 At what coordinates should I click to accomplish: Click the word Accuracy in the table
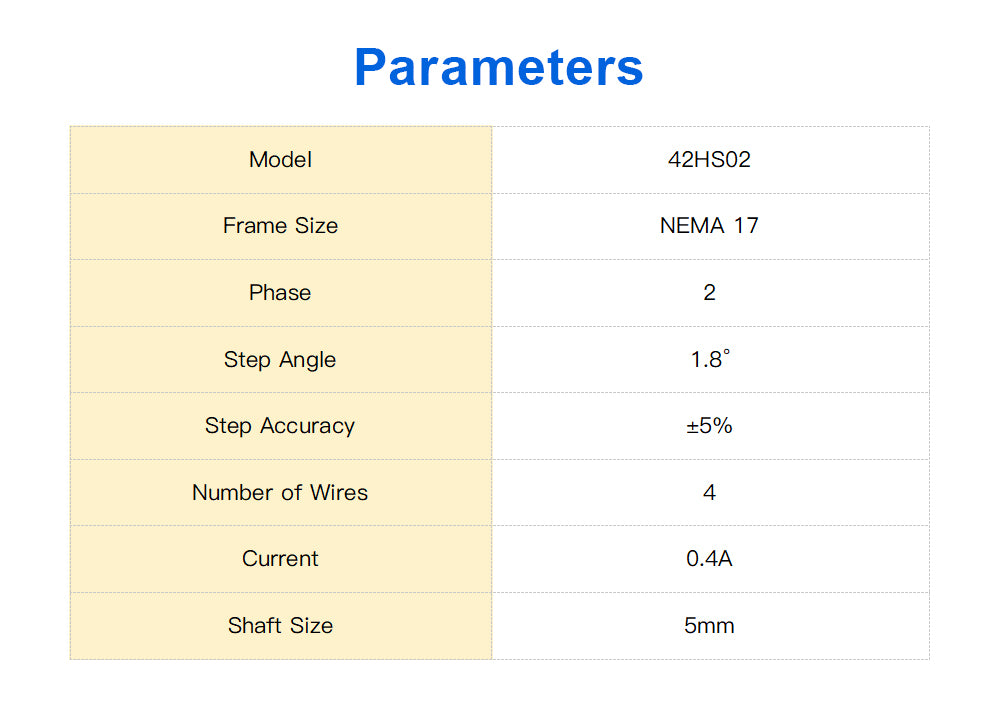[x=307, y=426]
